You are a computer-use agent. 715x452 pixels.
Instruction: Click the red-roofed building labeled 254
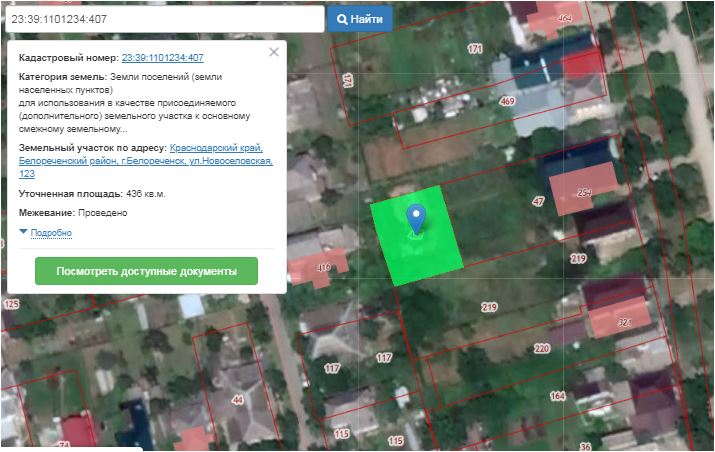pyautogui.click(x=584, y=193)
